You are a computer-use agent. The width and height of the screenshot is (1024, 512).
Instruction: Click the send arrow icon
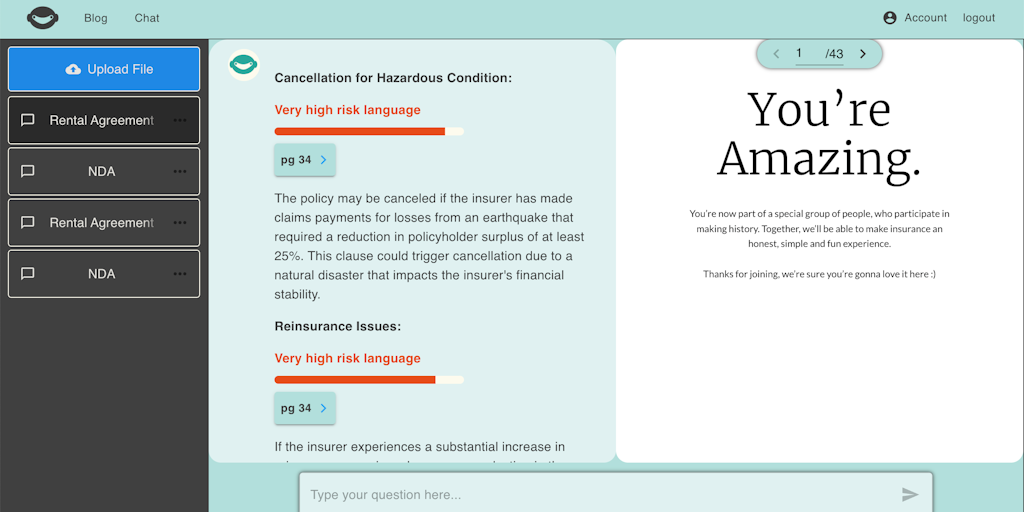tap(909, 494)
